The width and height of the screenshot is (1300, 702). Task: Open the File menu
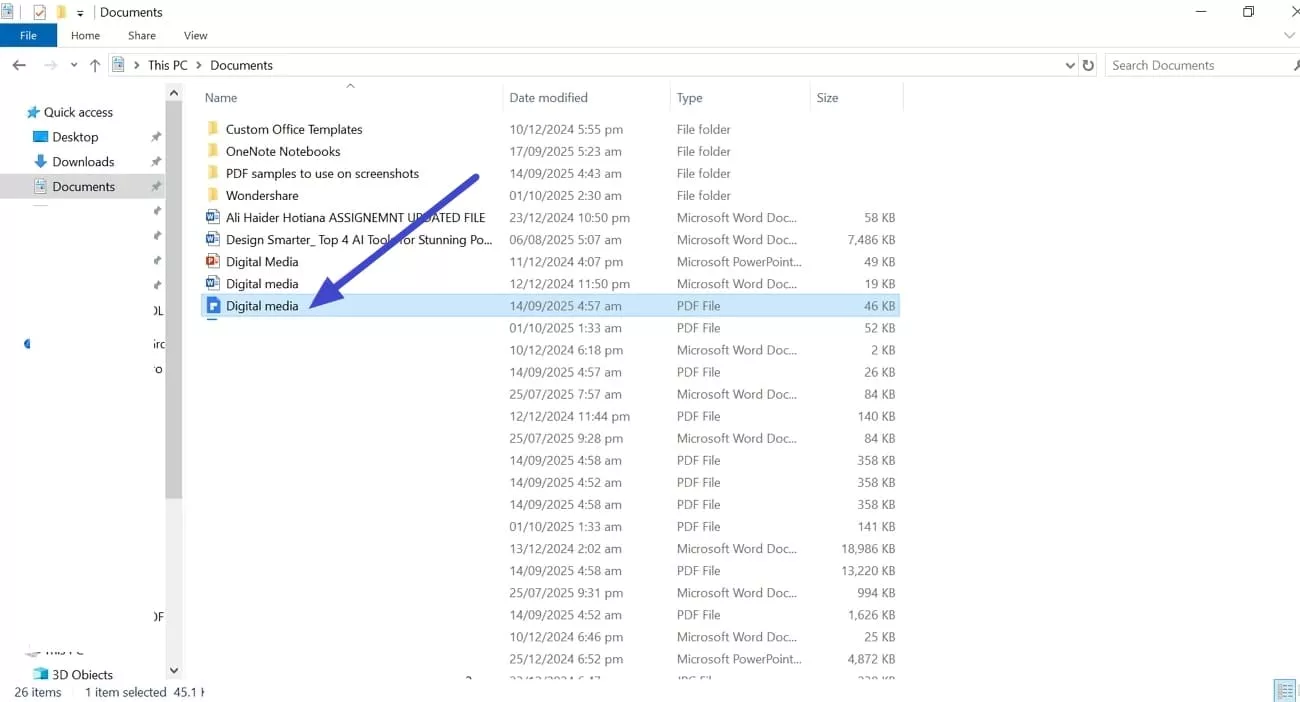pos(28,35)
